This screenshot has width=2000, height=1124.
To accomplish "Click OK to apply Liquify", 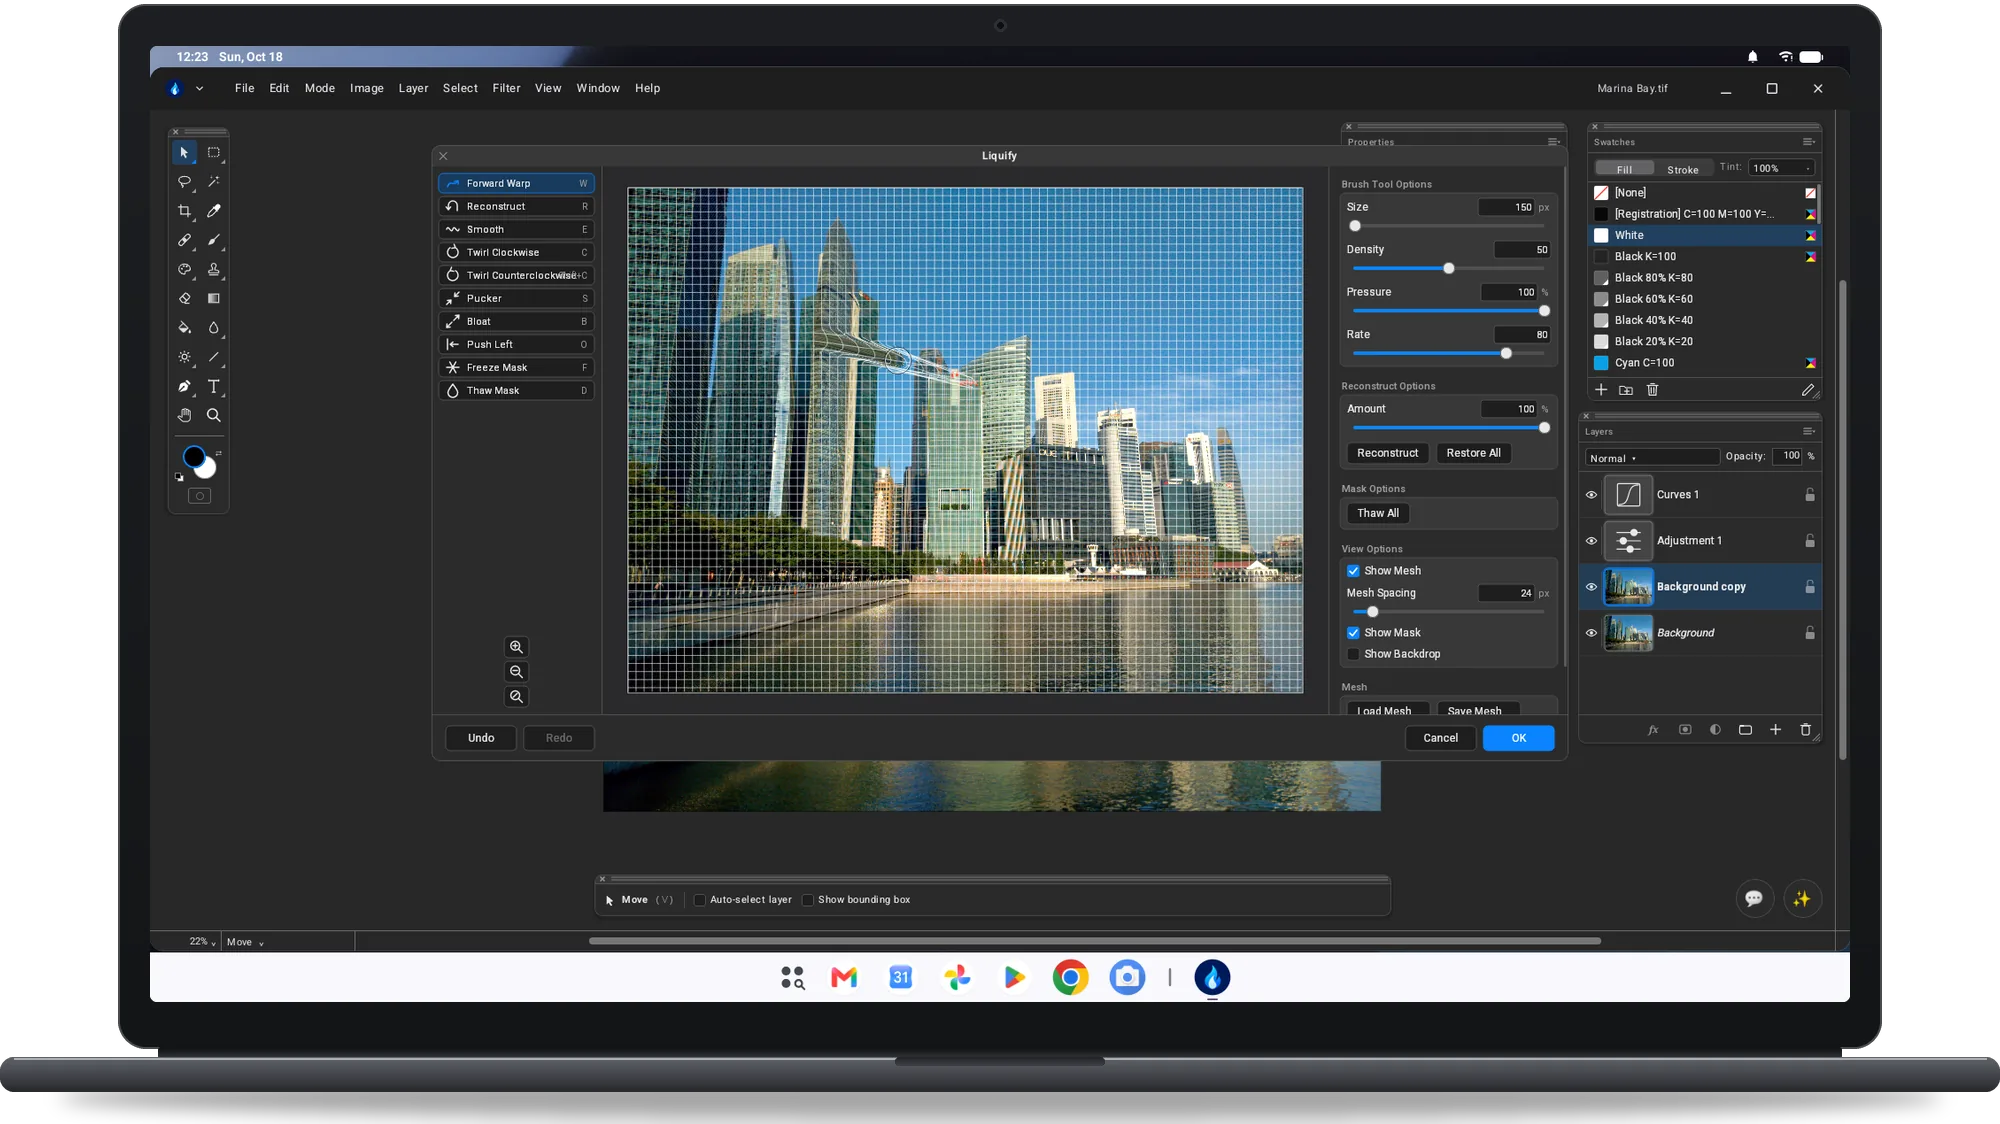I will pyautogui.click(x=1518, y=738).
